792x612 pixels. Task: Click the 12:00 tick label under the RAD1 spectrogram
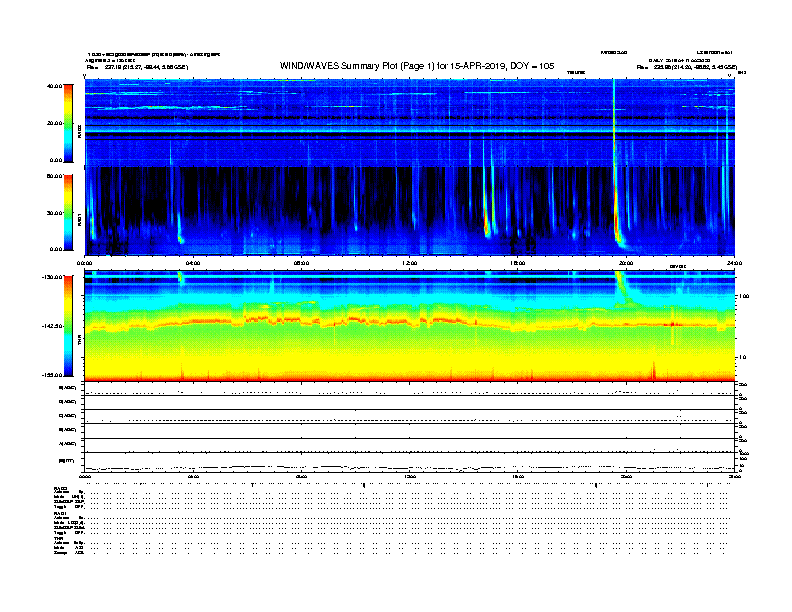[410, 263]
